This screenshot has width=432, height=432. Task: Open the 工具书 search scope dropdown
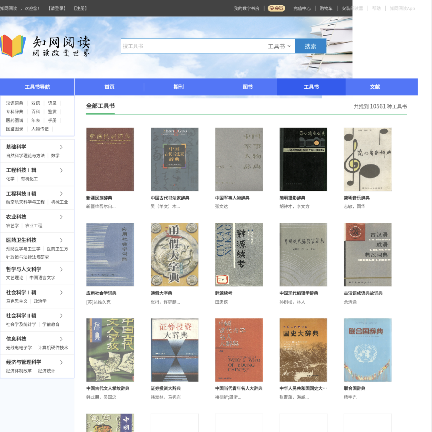279,46
